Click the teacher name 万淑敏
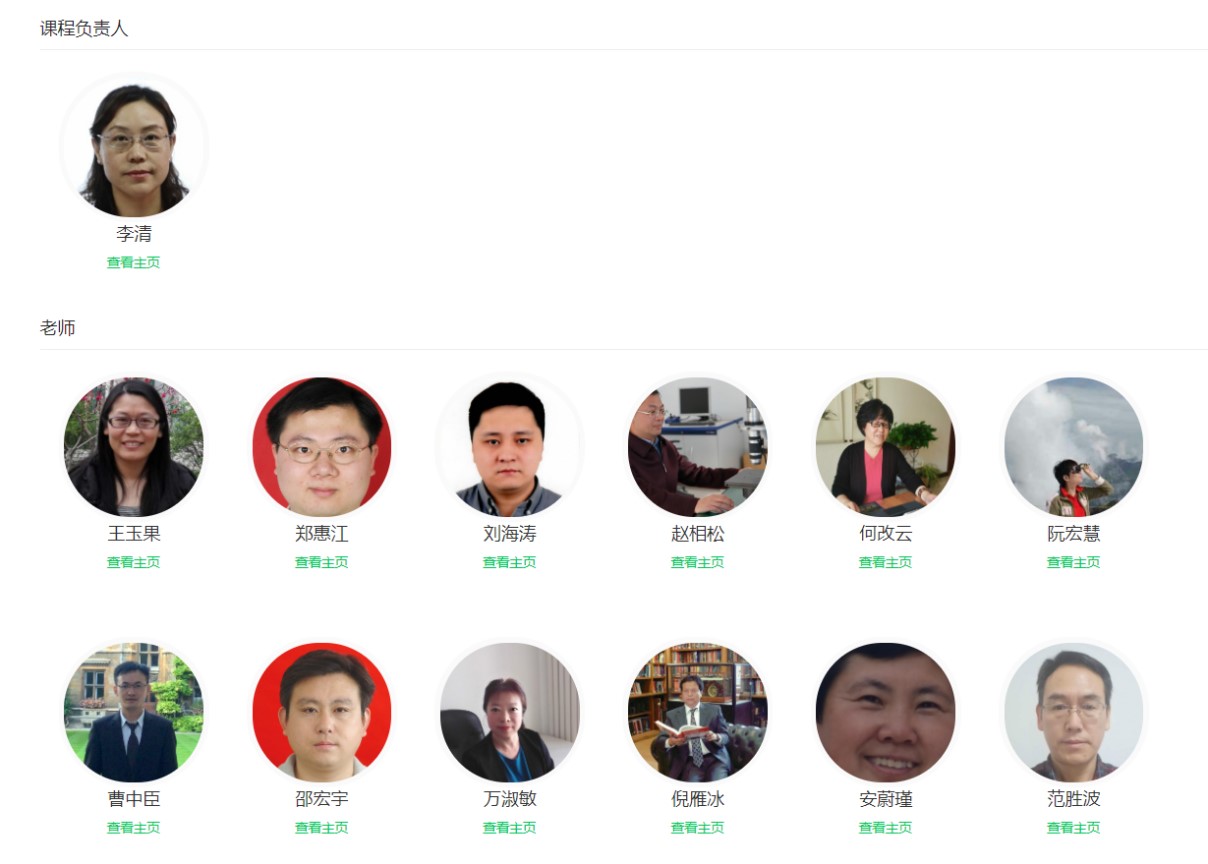This screenshot has height=864, width=1208. [510, 800]
